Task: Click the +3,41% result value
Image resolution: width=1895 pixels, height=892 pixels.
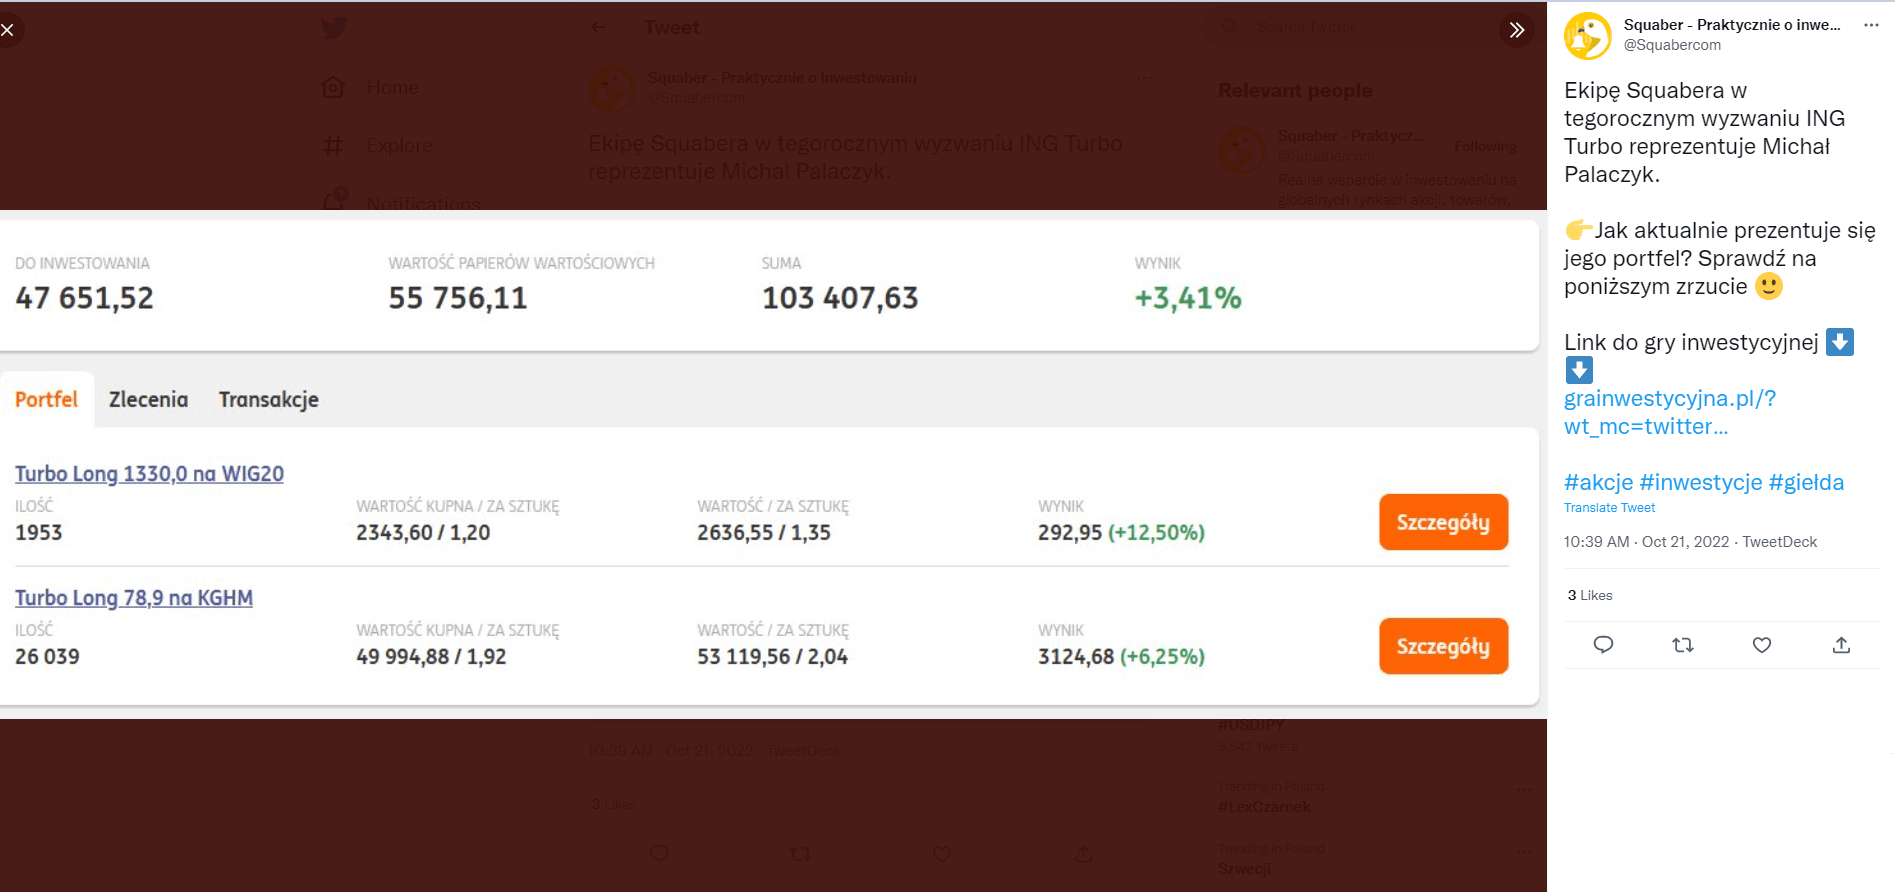Action: tap(1188, 298)
